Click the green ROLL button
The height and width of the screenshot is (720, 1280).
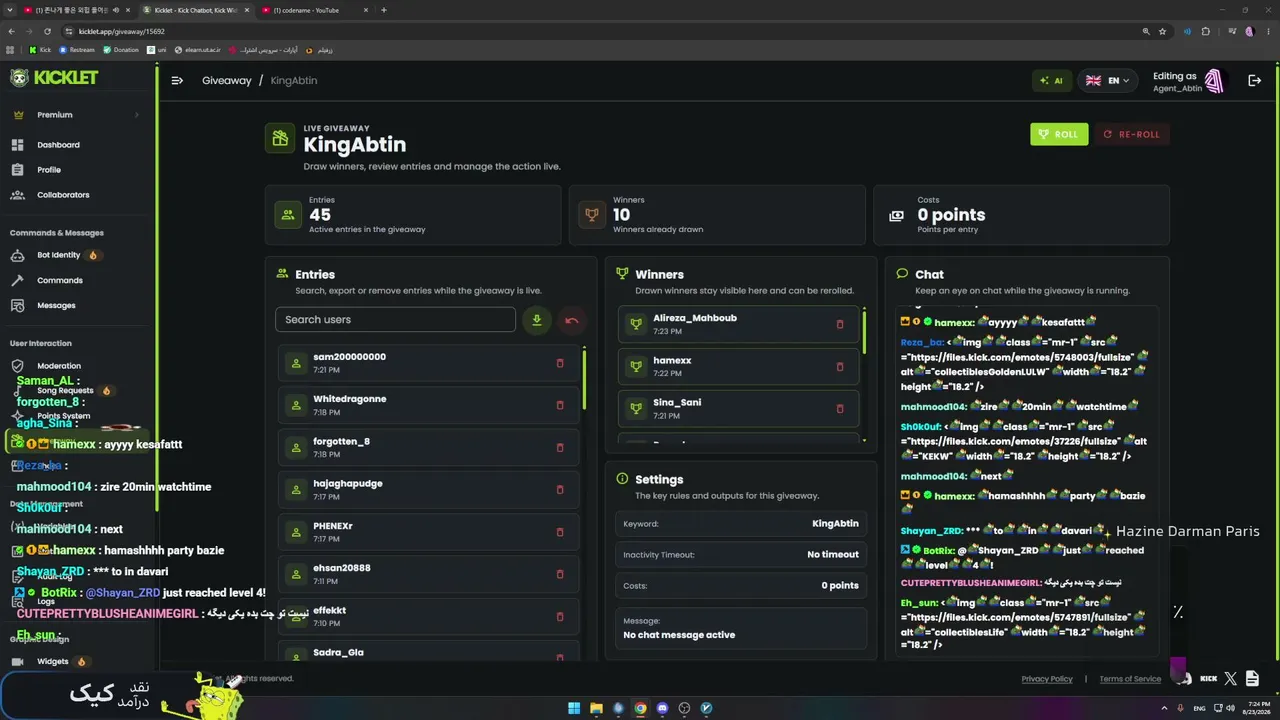1059,134
